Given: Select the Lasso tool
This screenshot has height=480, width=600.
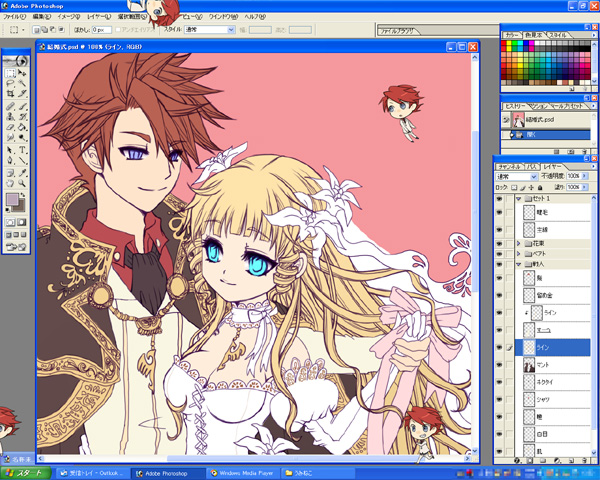Looking at the screenshot, I should 10,83.
